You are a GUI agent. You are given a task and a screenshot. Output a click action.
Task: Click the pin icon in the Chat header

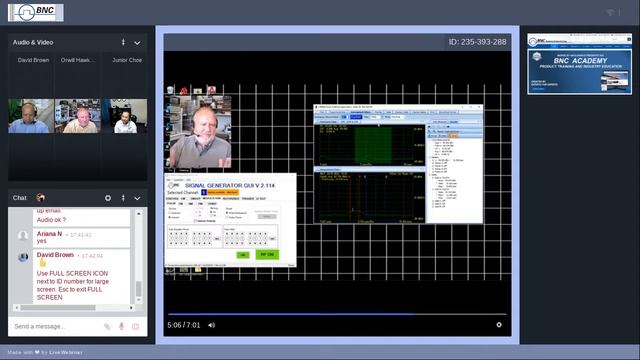tap(123, 198)
